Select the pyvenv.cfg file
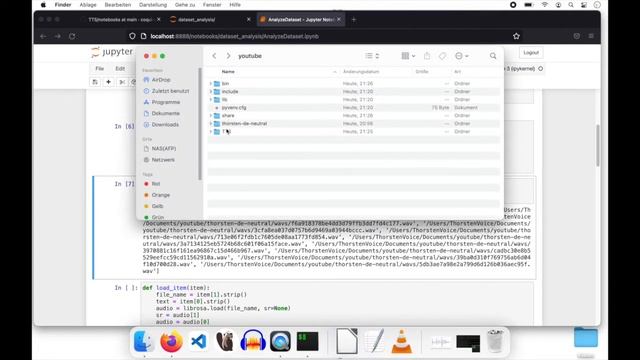 [x=353, y=108]
